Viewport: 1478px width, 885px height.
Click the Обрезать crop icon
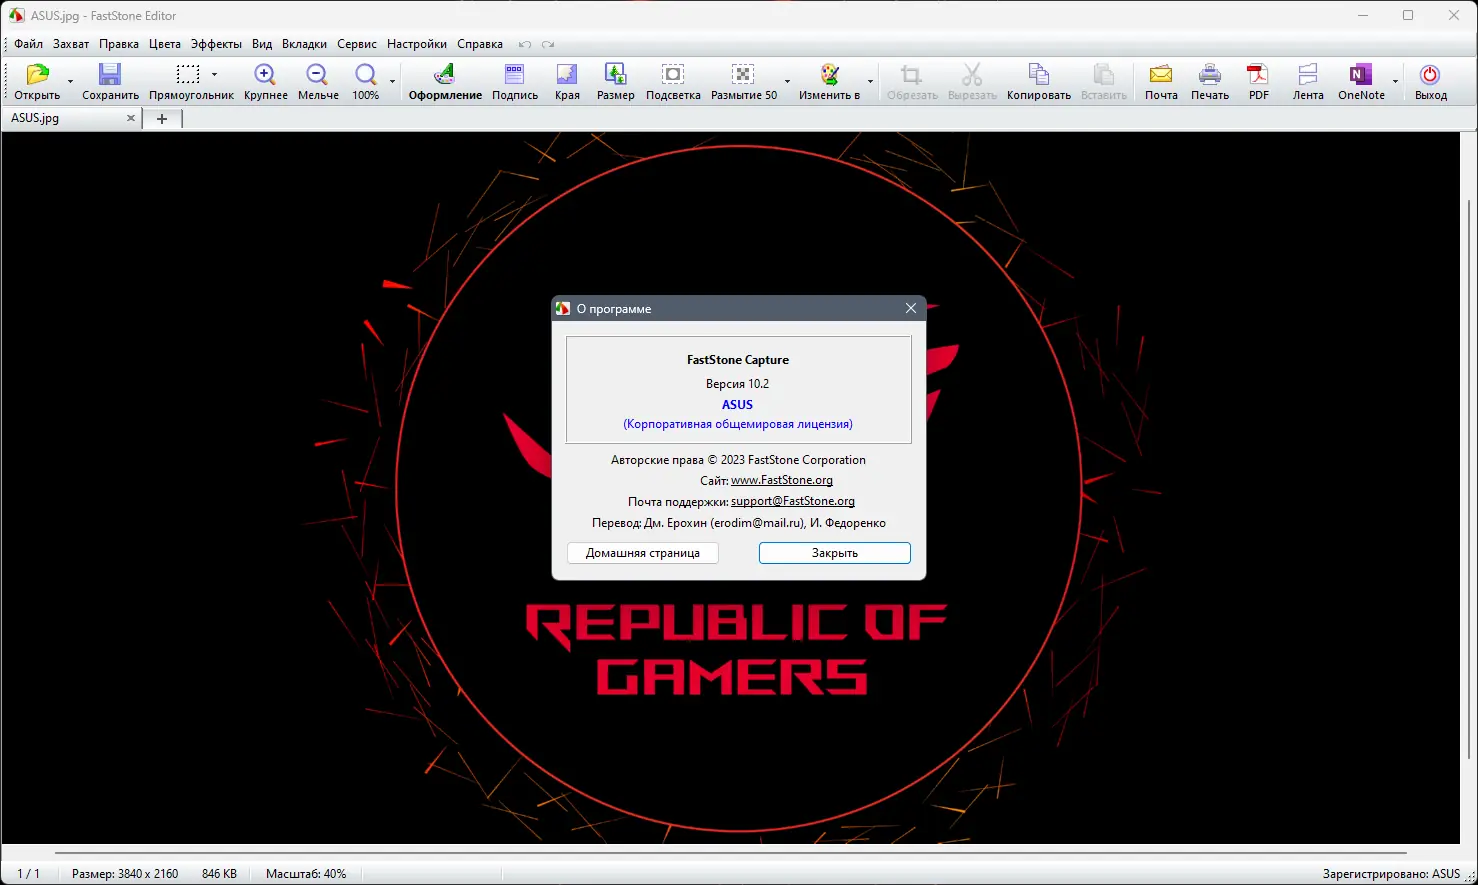coord(911,75)
